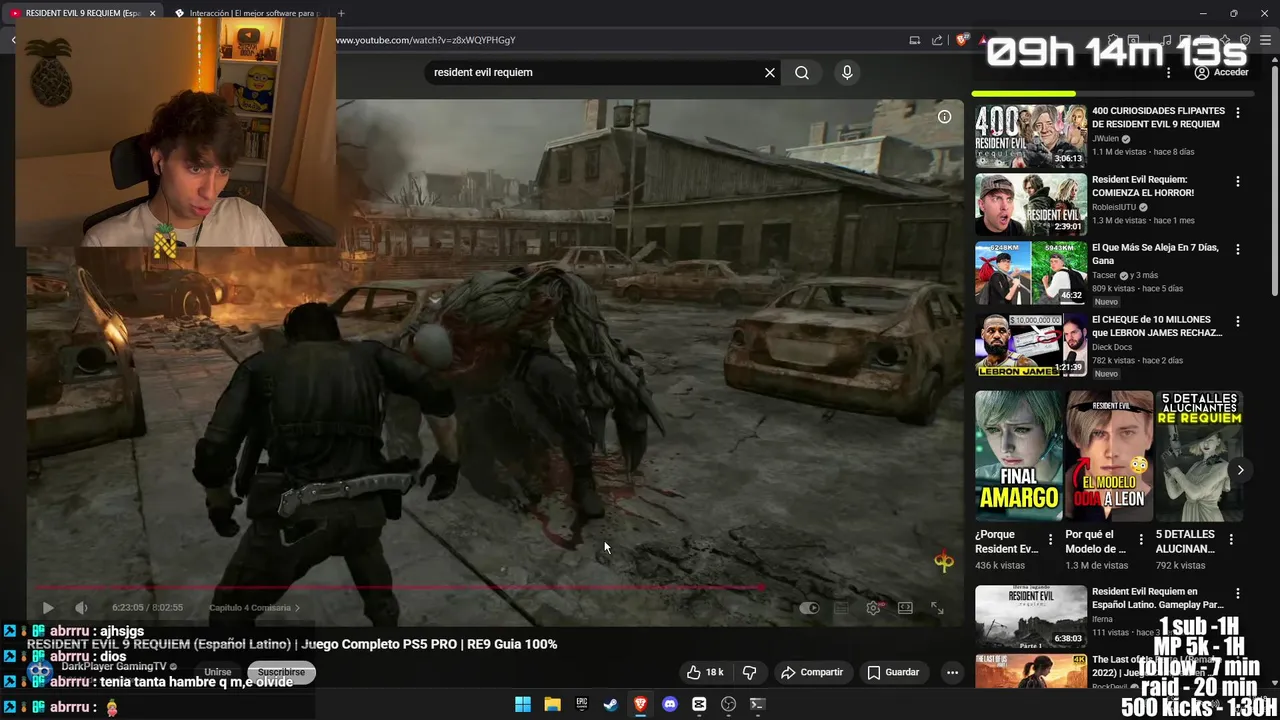
Task: Toggle the autoplay switch in the player
Action: click(809, 608)
